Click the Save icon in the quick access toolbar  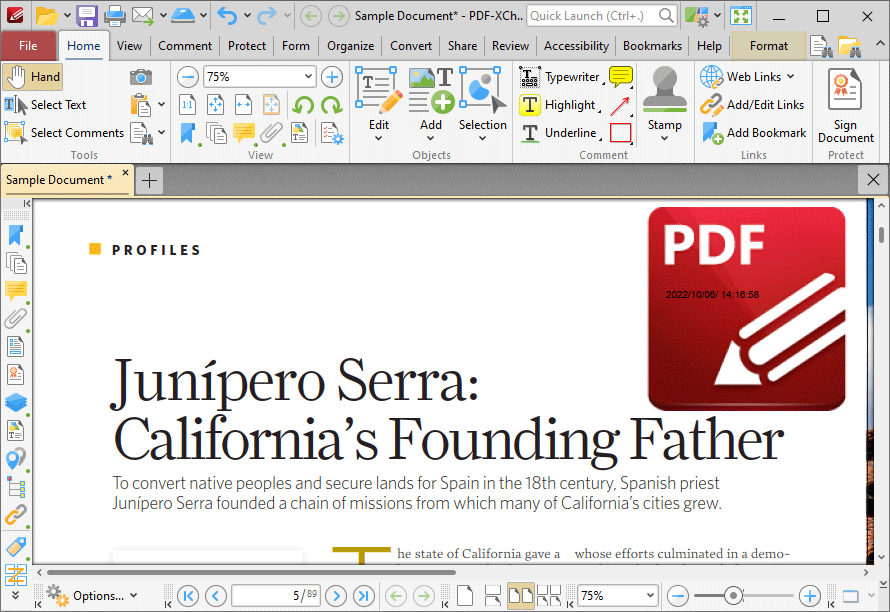[87, 16]
